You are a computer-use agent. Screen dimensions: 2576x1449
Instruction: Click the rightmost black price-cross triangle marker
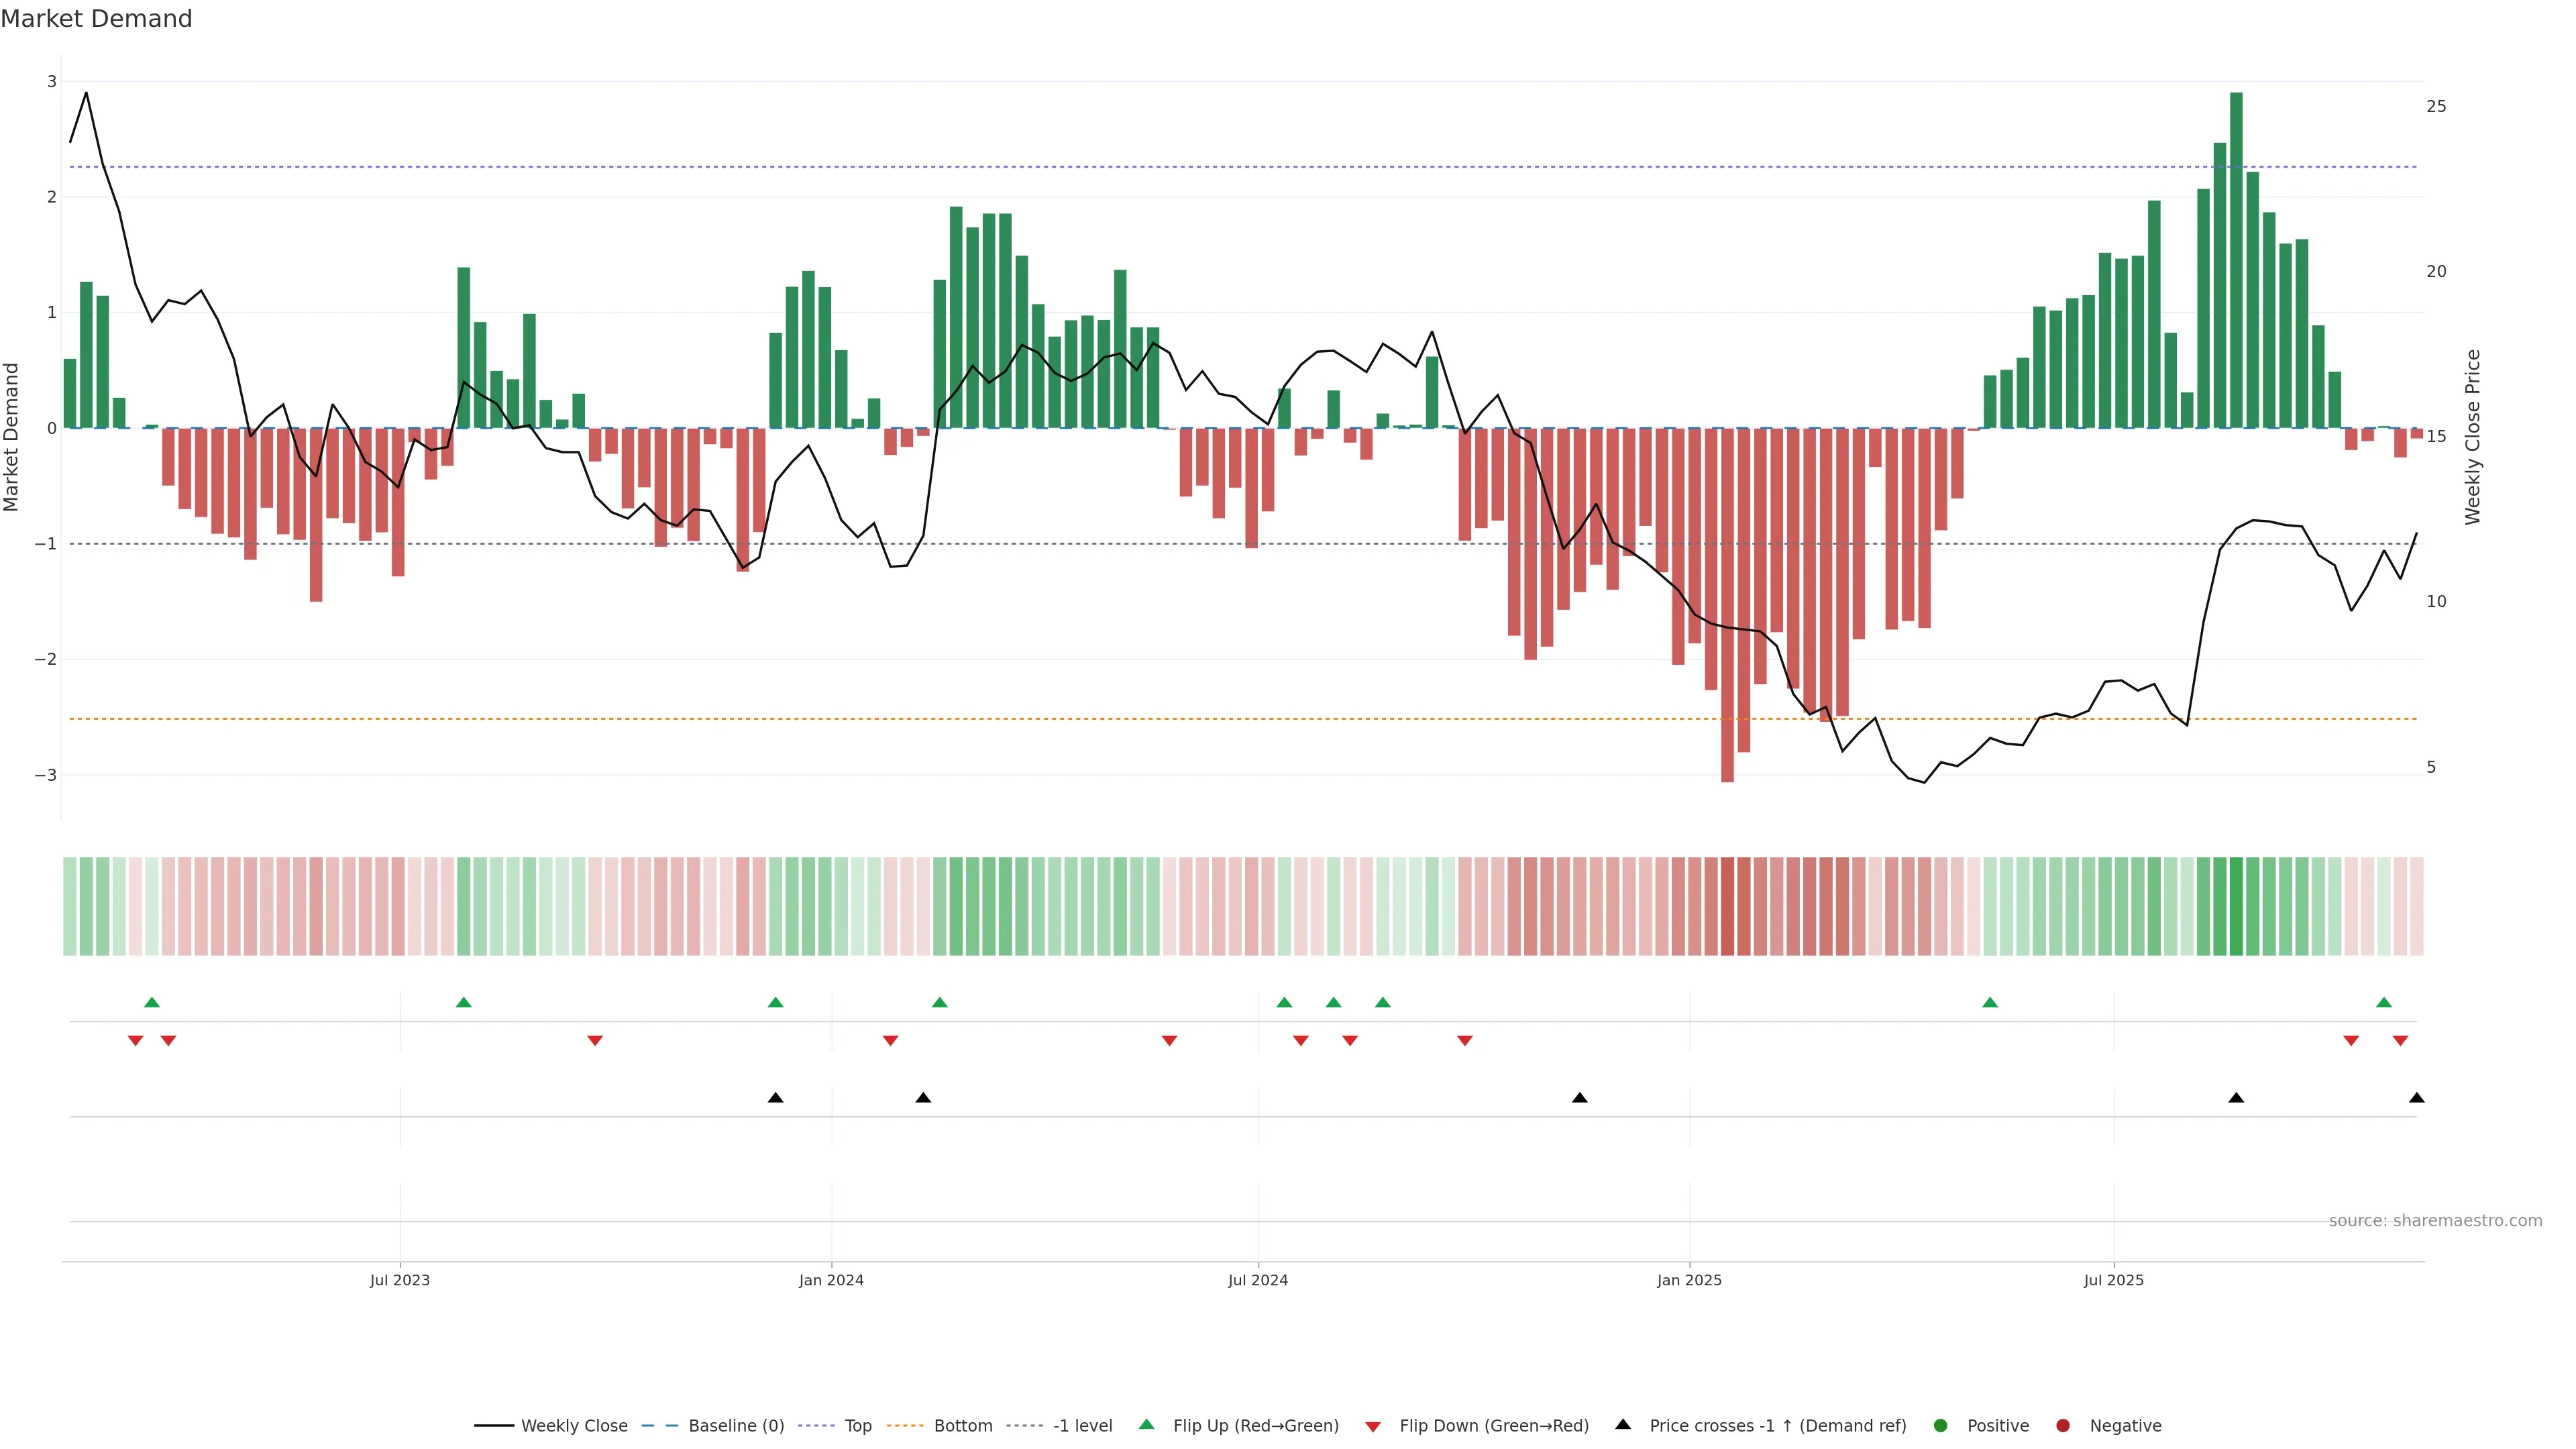pos(2416,1098)
